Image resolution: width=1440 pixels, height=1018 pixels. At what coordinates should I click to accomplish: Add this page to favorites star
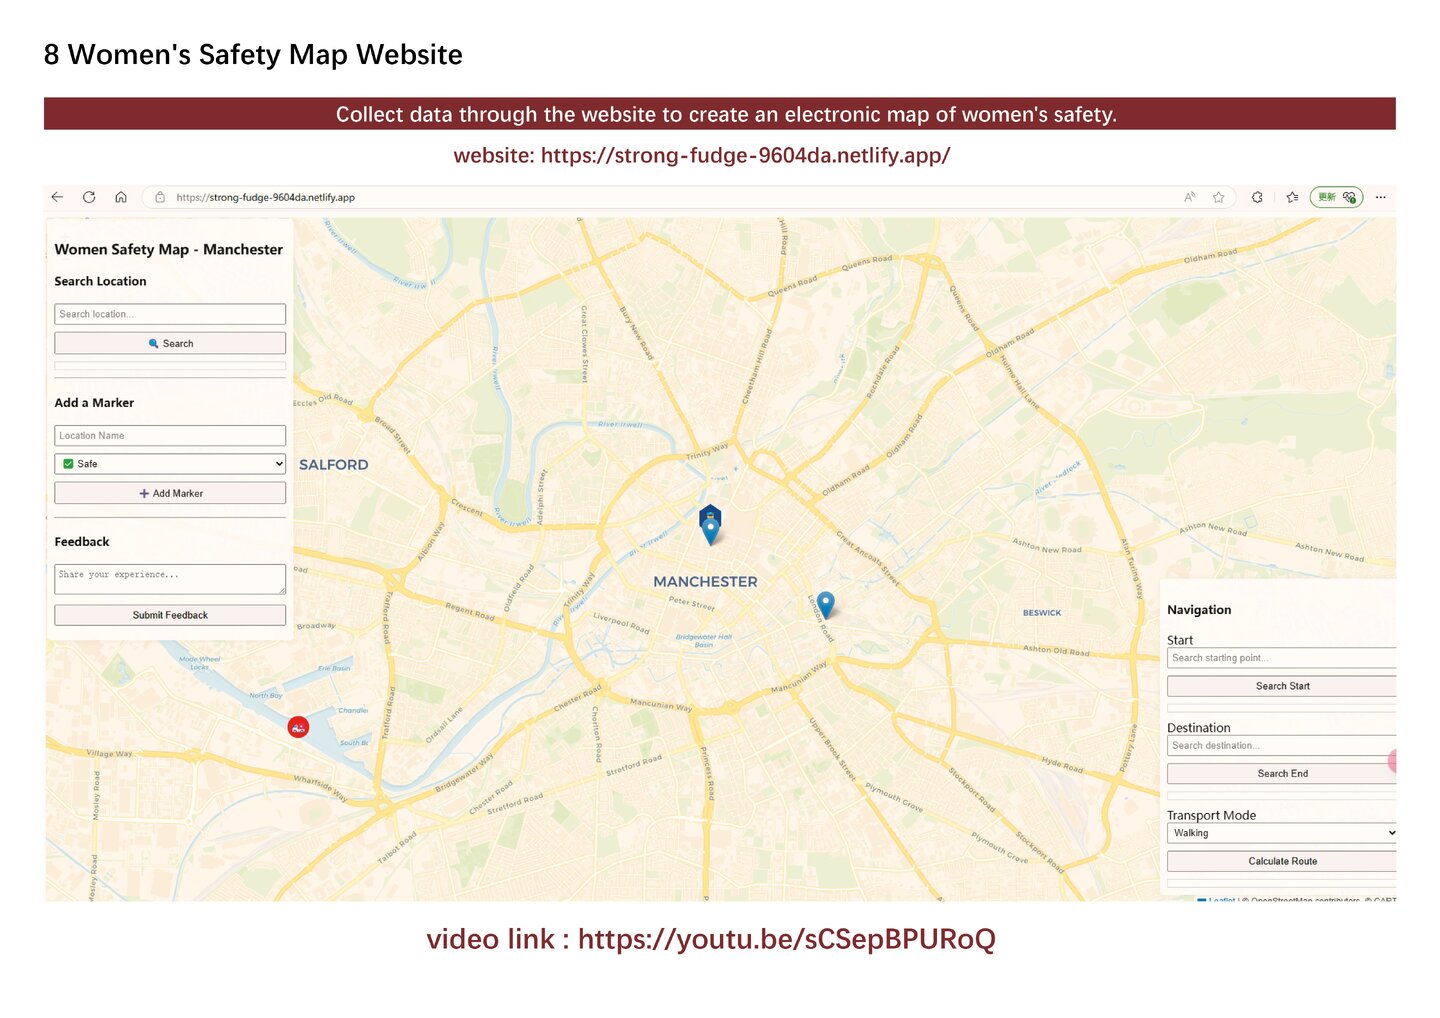click(1219, 197)
